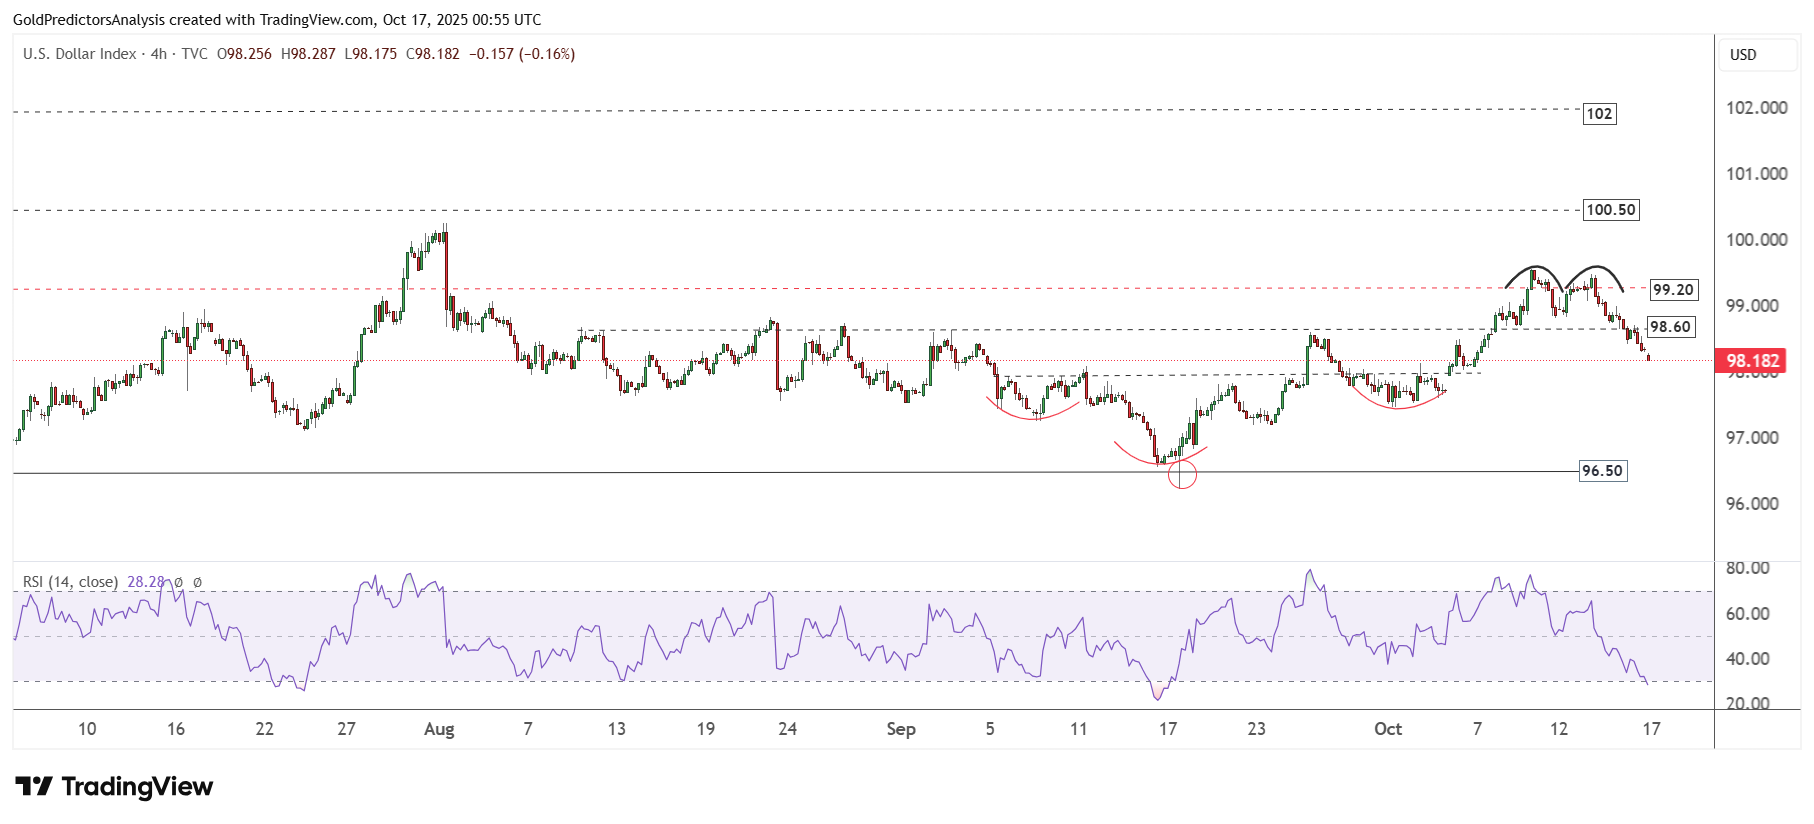Click the Sep label on the time axis
Viewport: 1814px width, 824px height.
[901, 729]
